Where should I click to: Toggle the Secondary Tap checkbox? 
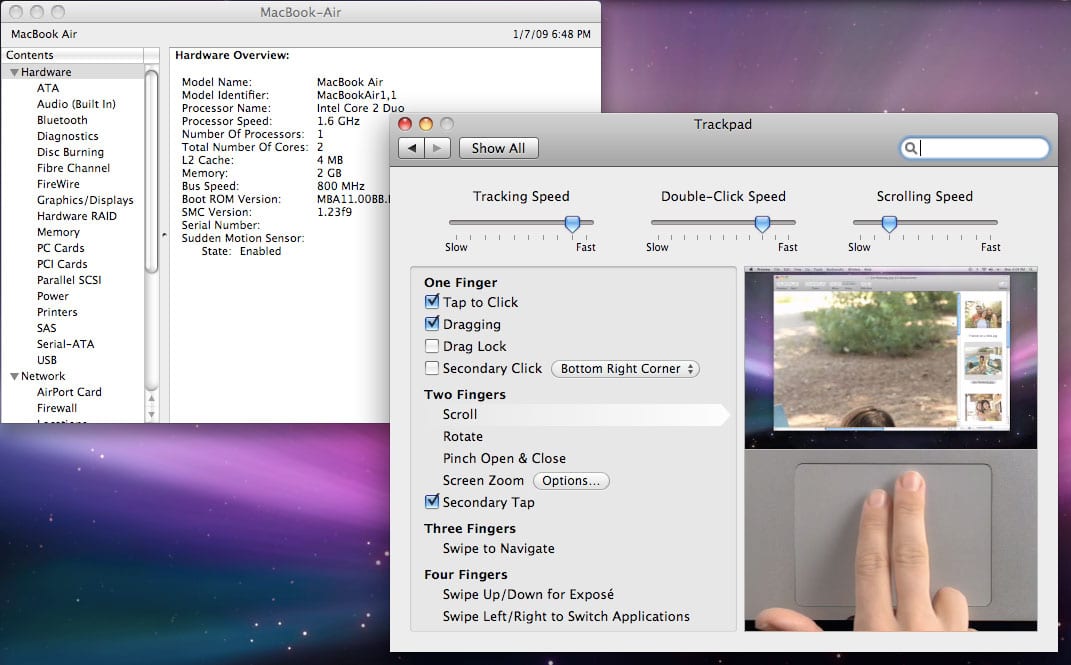click(432, 501)
